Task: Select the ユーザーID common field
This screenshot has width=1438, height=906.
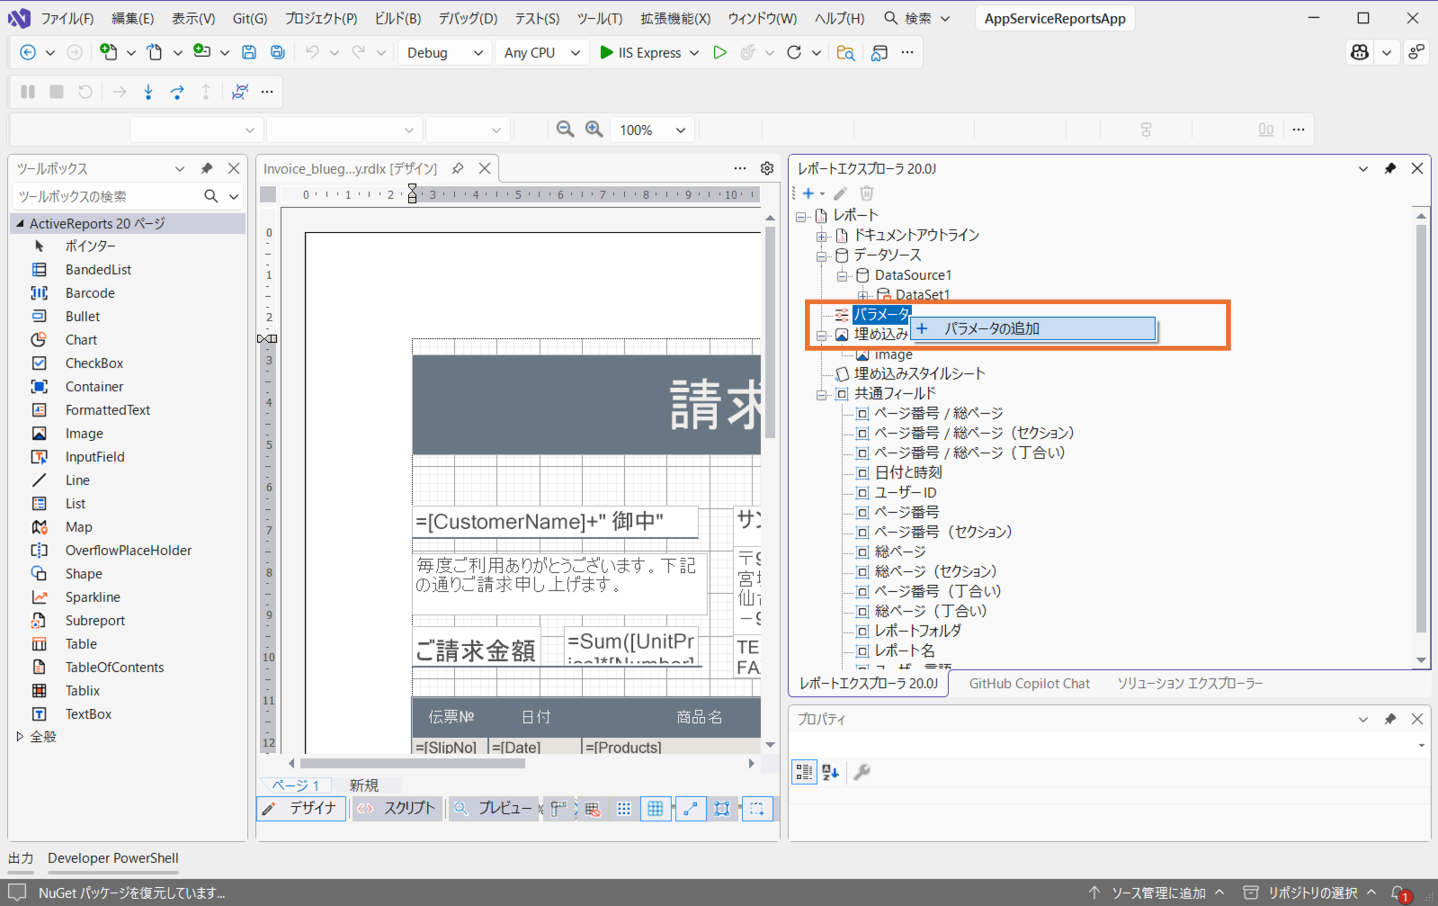Action: coord(905,493)
